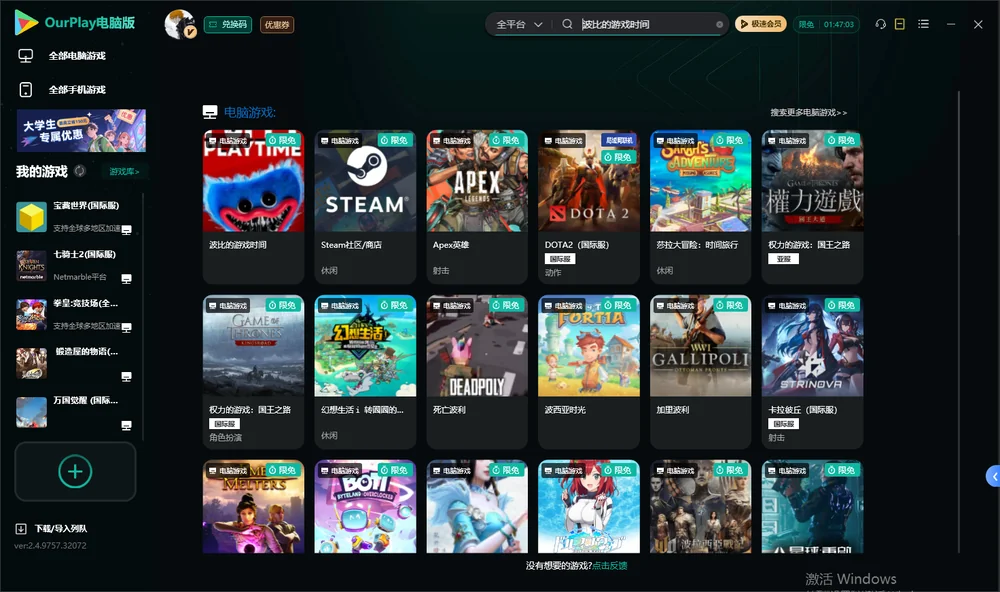Refresh the 我的游戏 list
This screenshot has height=592, width=1000.
(80, 171)
